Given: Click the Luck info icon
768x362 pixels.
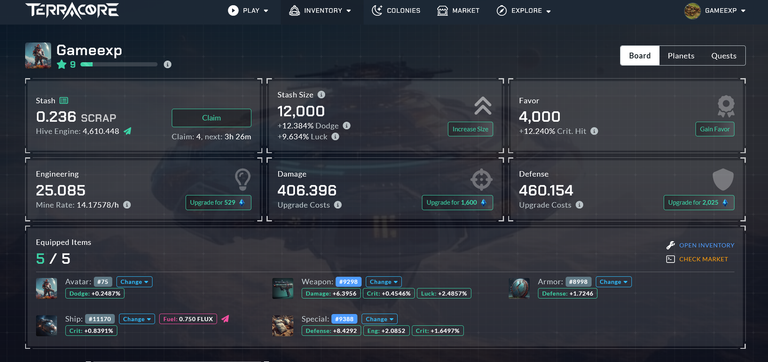Looking at the screenshot, I should click(x=336, y=137).
